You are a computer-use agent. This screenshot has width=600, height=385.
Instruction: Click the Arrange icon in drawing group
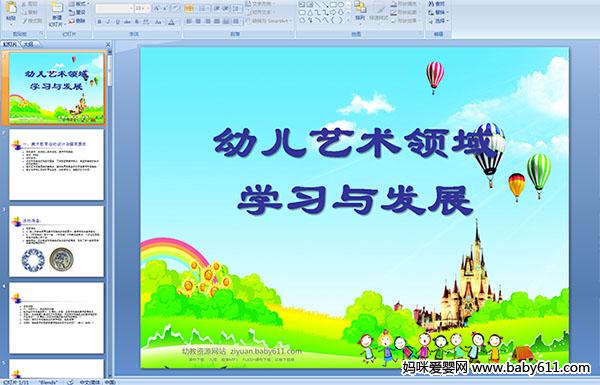pyautogui.click(x=360, y=11)
